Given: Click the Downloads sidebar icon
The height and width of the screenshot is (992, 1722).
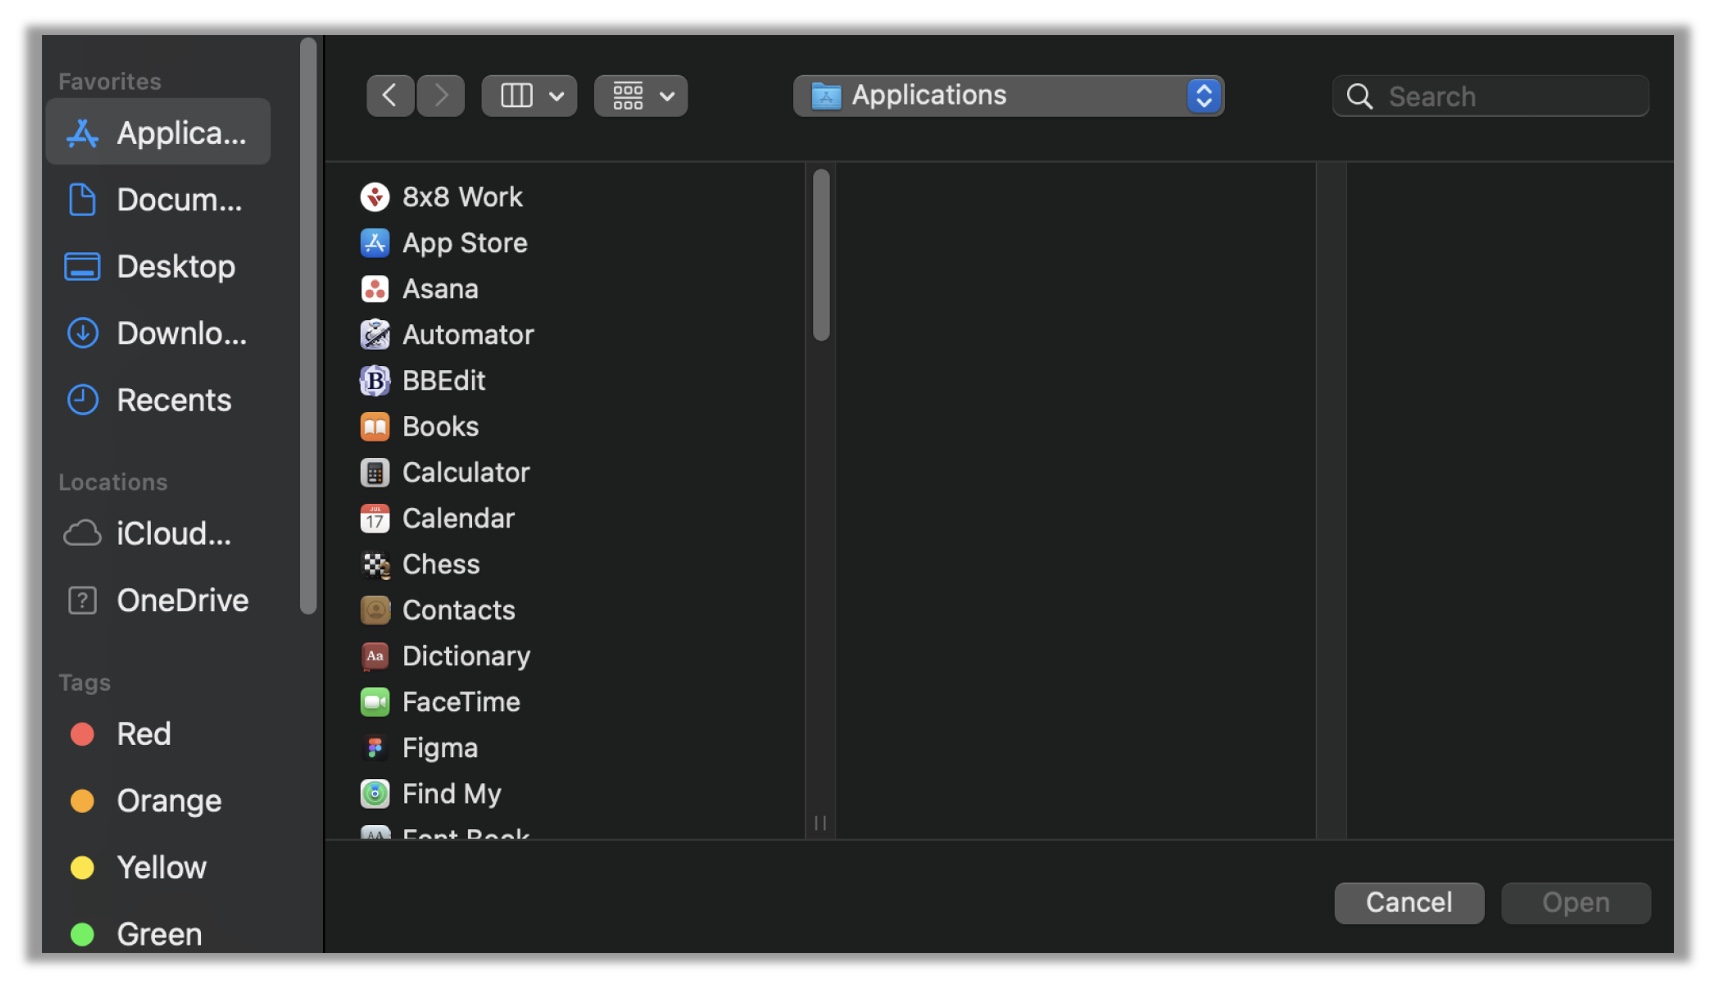Looking at the screenshot, I should pyautogui.click(x=82, y=333).
